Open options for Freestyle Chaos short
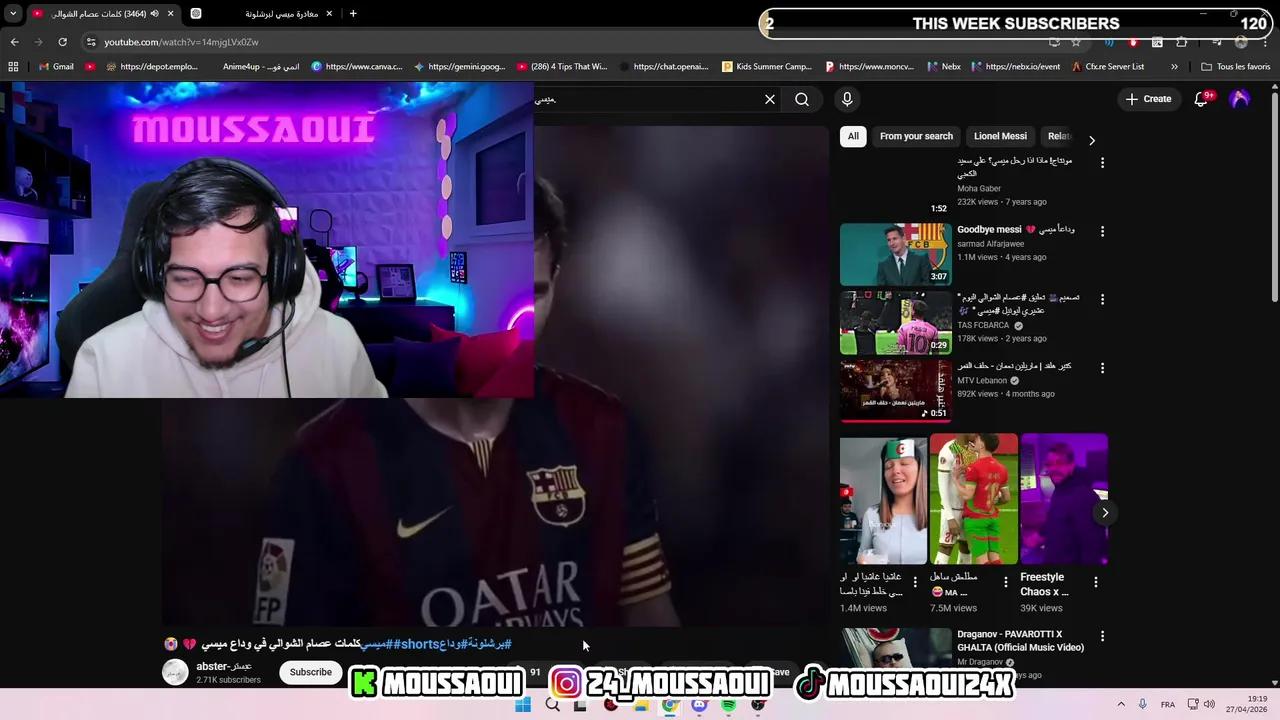This screenshot has width=1280, height=720. tap(1095, 582)
